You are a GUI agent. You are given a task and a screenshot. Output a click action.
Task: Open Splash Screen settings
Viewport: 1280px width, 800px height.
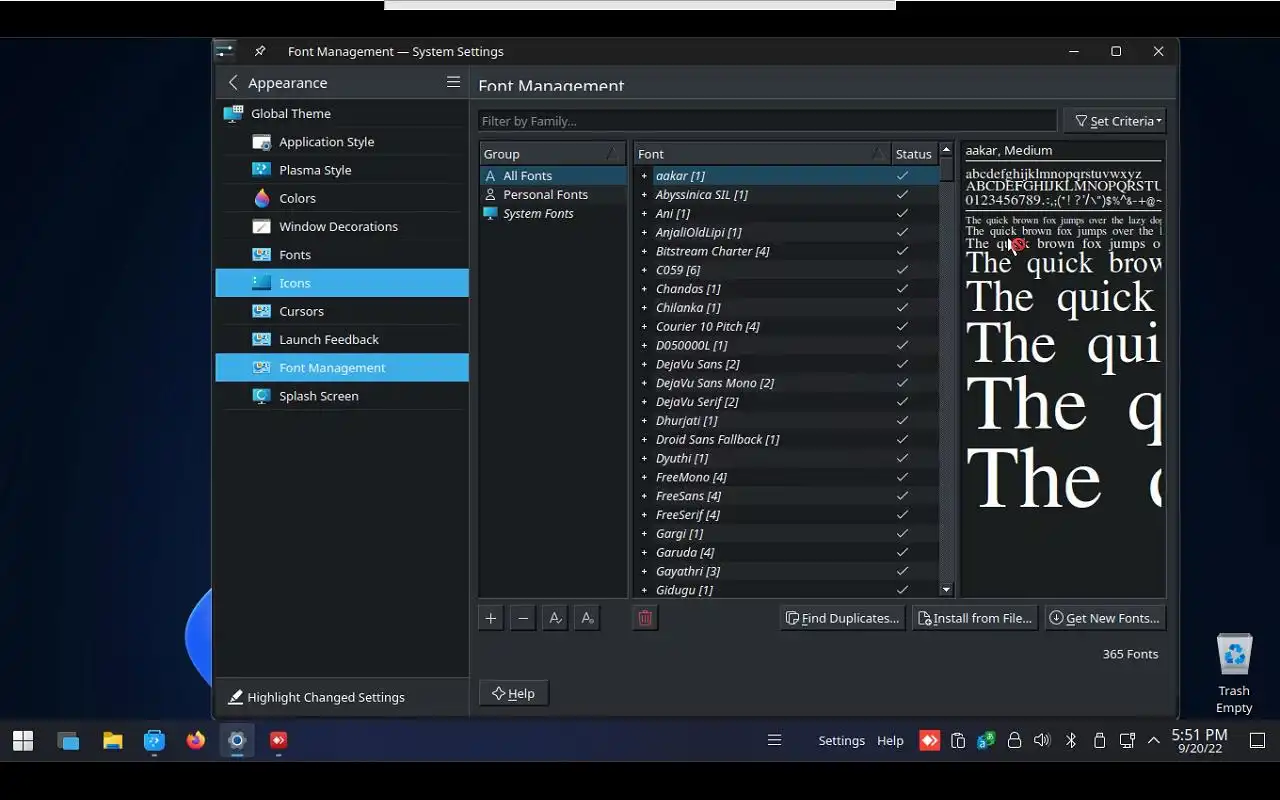[342, 396]
